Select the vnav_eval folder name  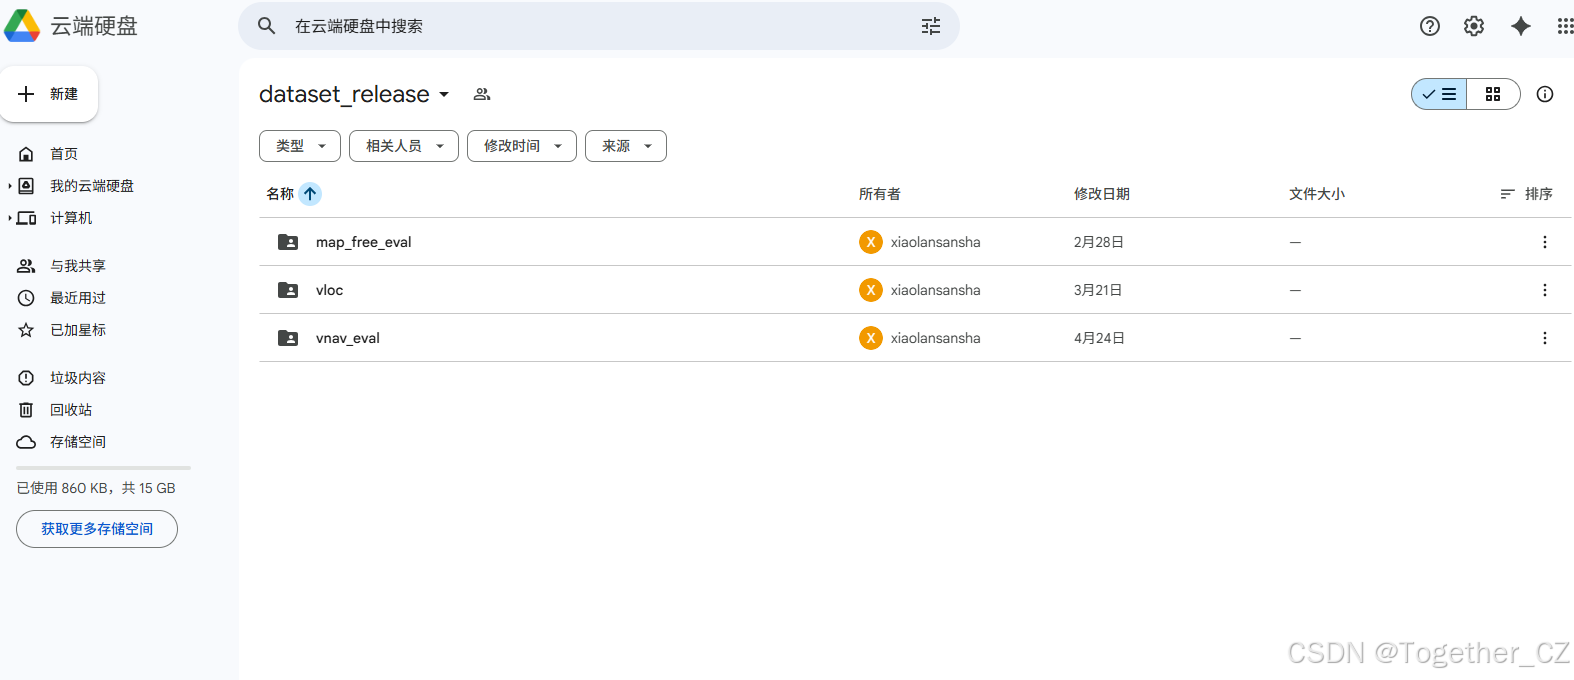348,338
